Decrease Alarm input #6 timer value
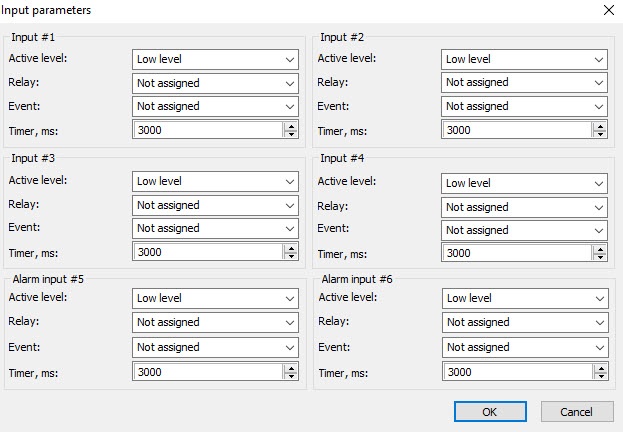Screen dimensions: 623x432 [600, 376]
